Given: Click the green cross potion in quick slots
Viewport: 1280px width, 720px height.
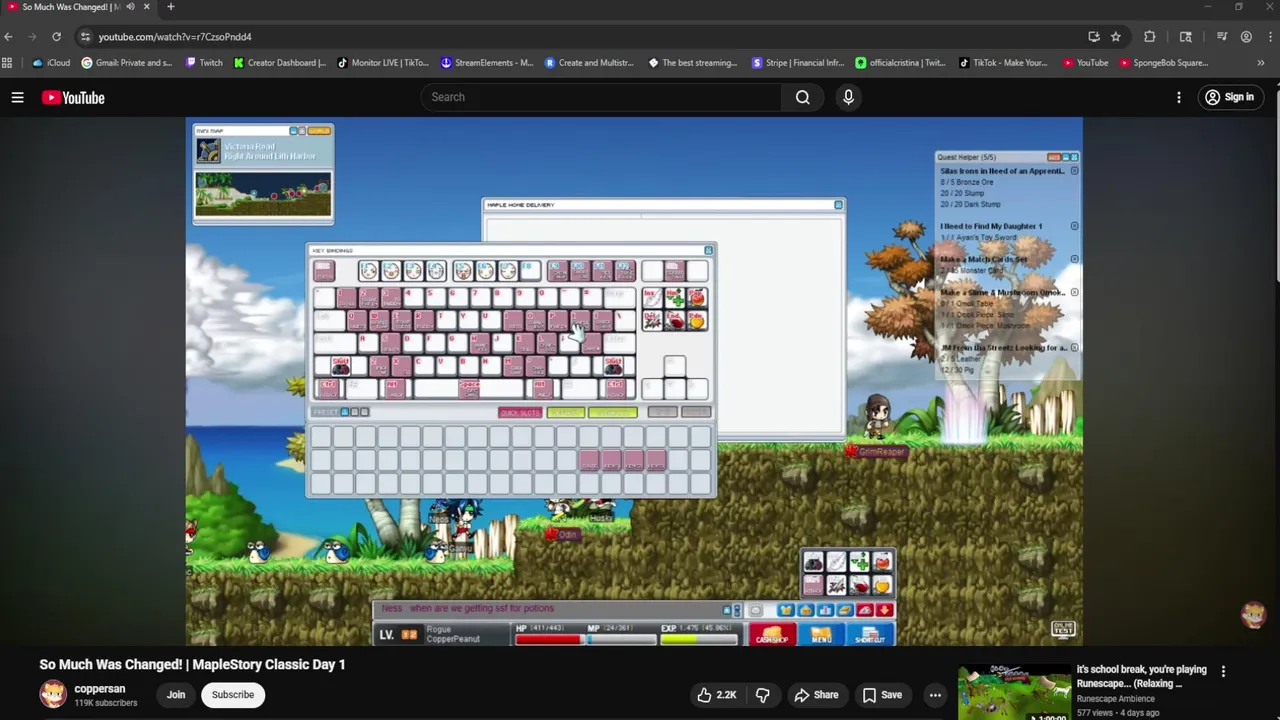Looking at the screenshot, I should (859, 562).
